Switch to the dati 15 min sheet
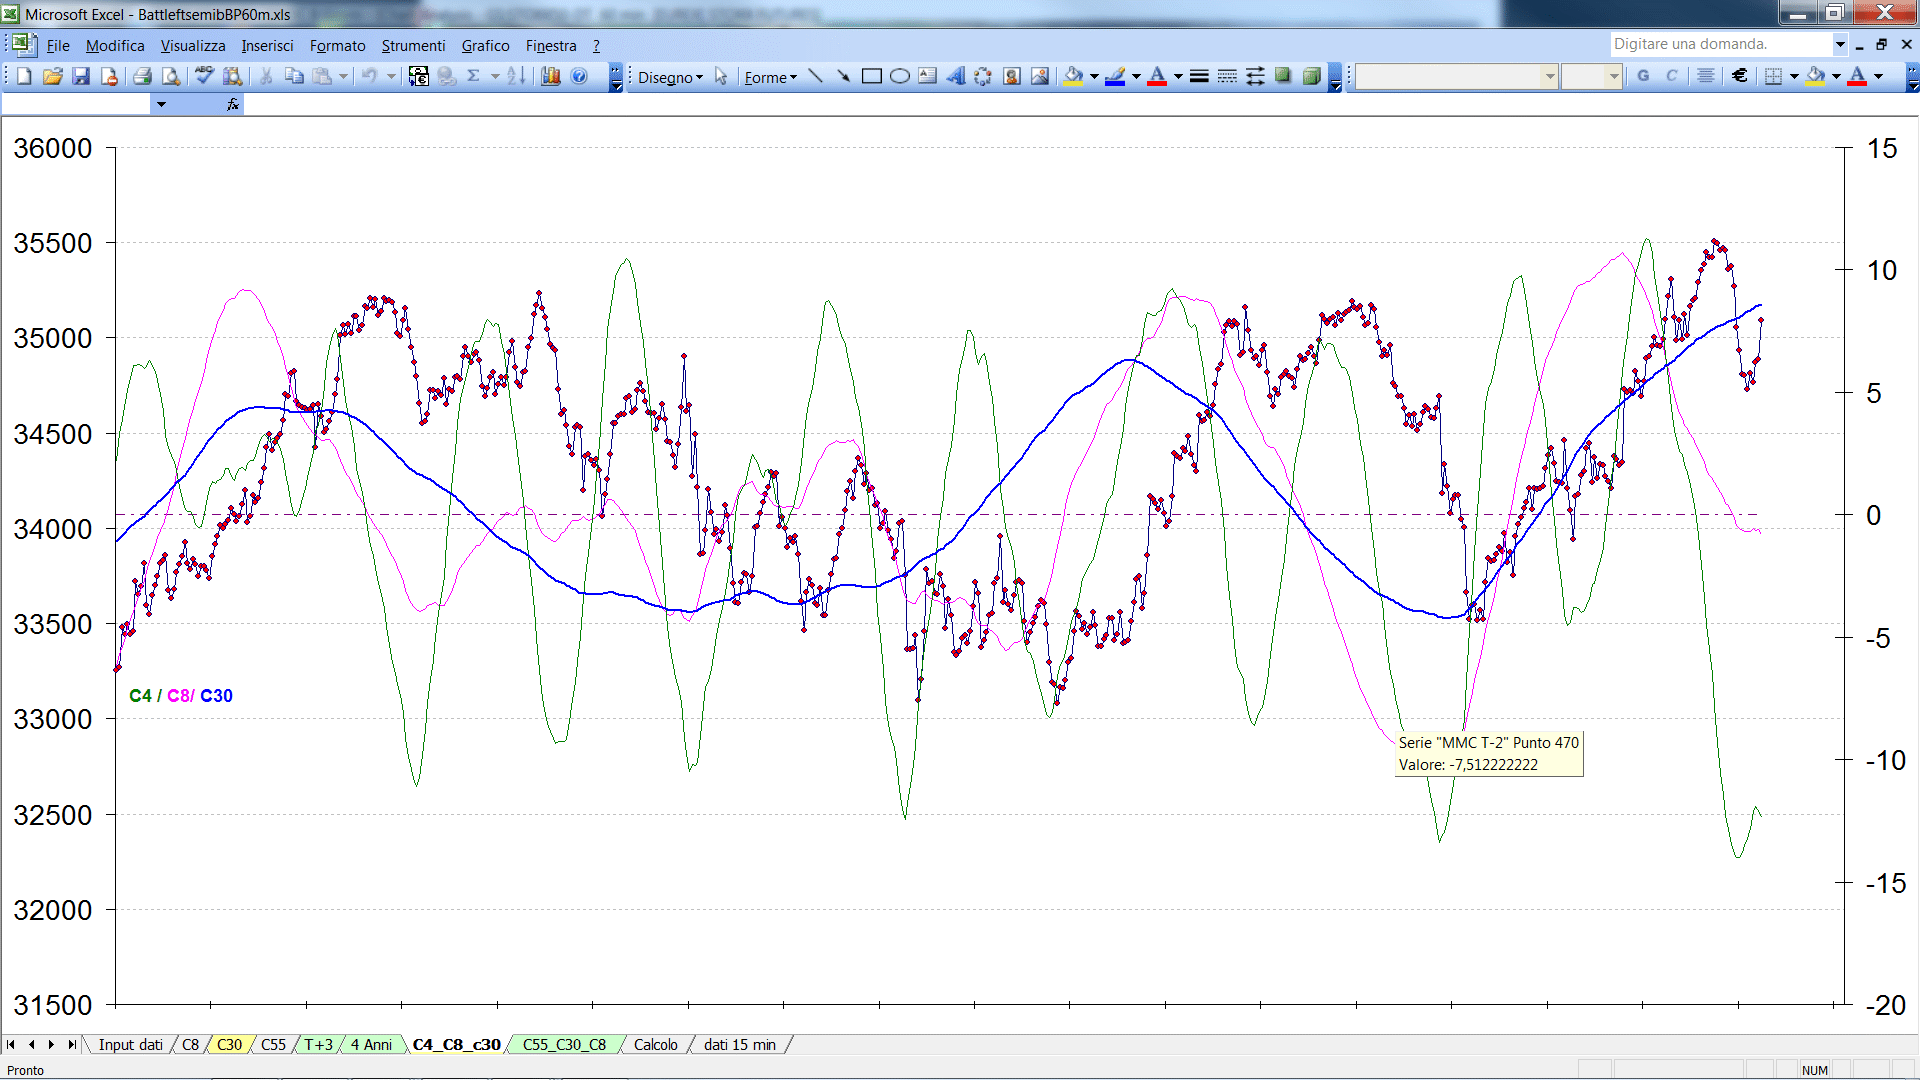1920x1080 pixels. pyautogui.click(x=739, y=1045)
